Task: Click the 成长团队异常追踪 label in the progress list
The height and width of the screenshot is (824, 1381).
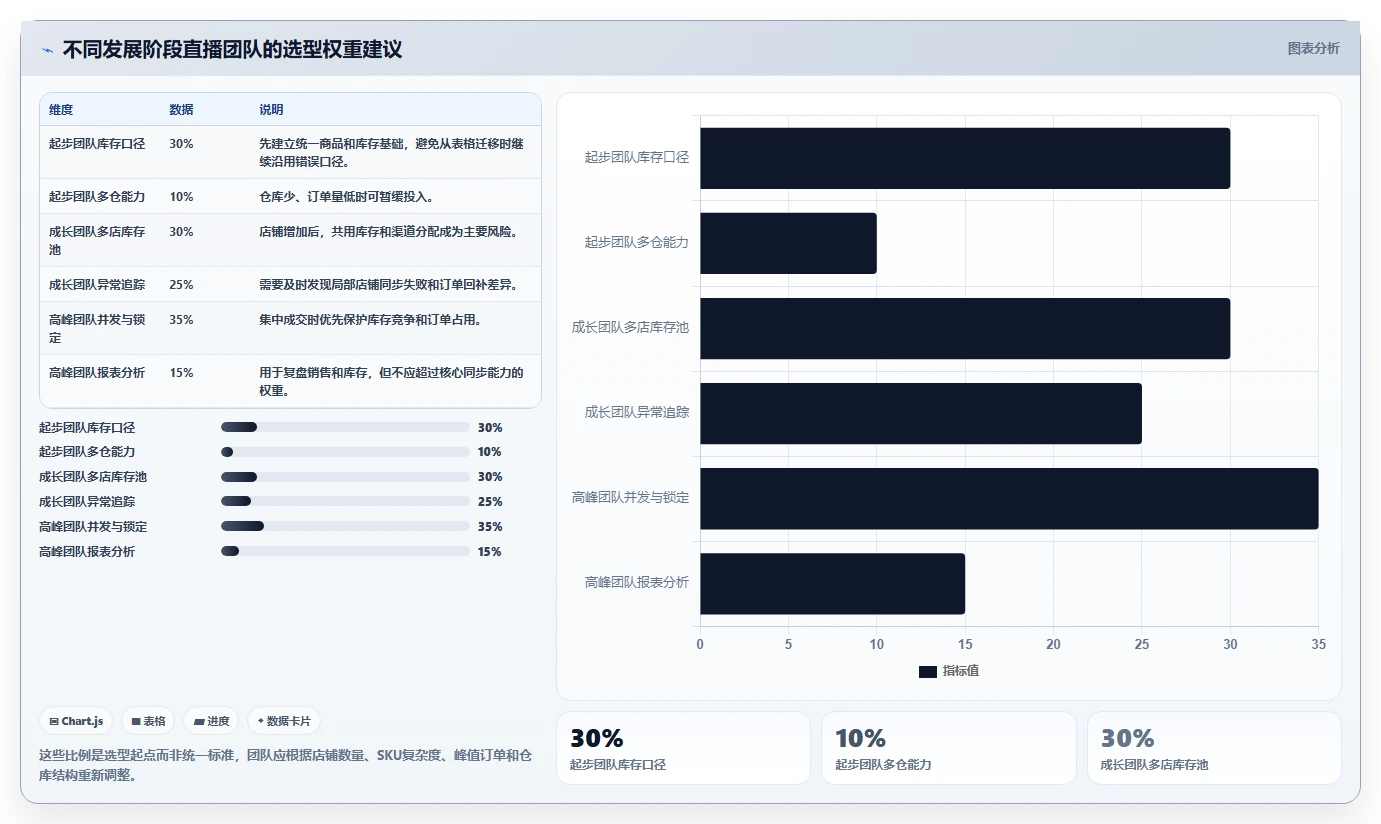Action: tap(87, 502)
